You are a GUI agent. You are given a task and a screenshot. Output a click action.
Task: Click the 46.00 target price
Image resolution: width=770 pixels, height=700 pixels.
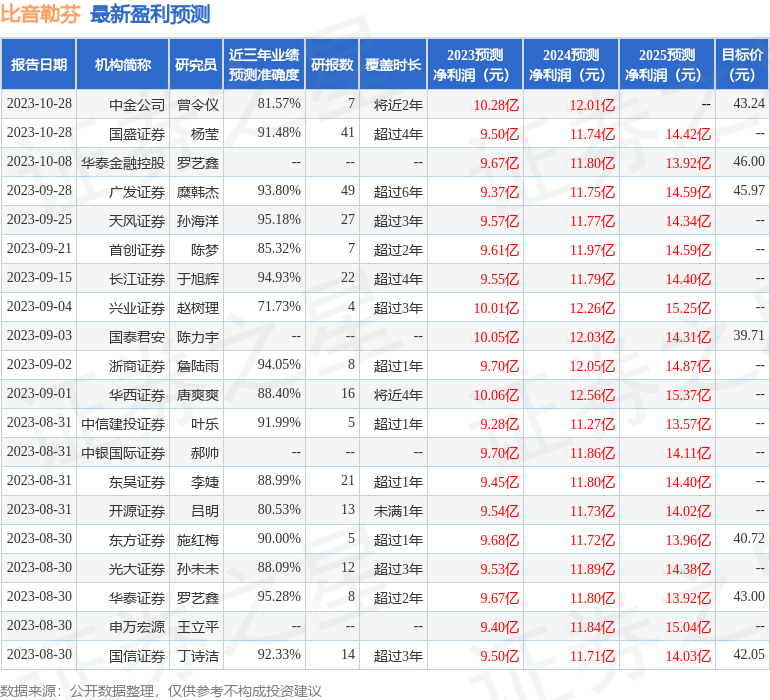pyautogui.click(x=749, y=161)
